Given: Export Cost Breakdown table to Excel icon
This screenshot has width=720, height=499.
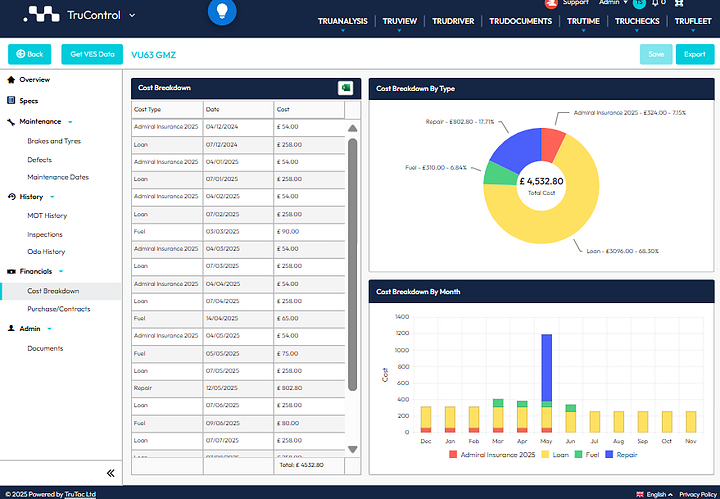Looking at the screenshot, I should tap(345, 88).
